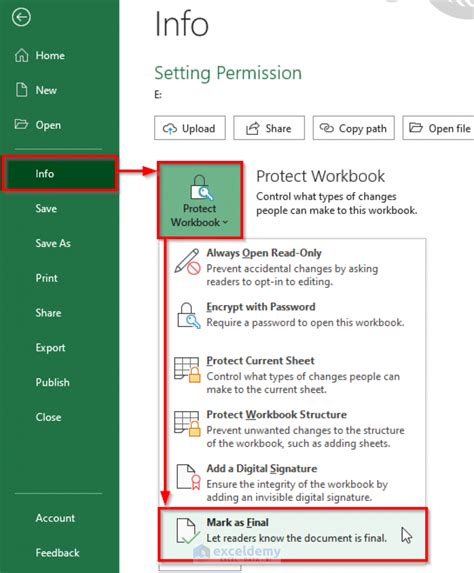474x573 pixels.
Task: Select Mark as Final option
Action: pos(293,534)
